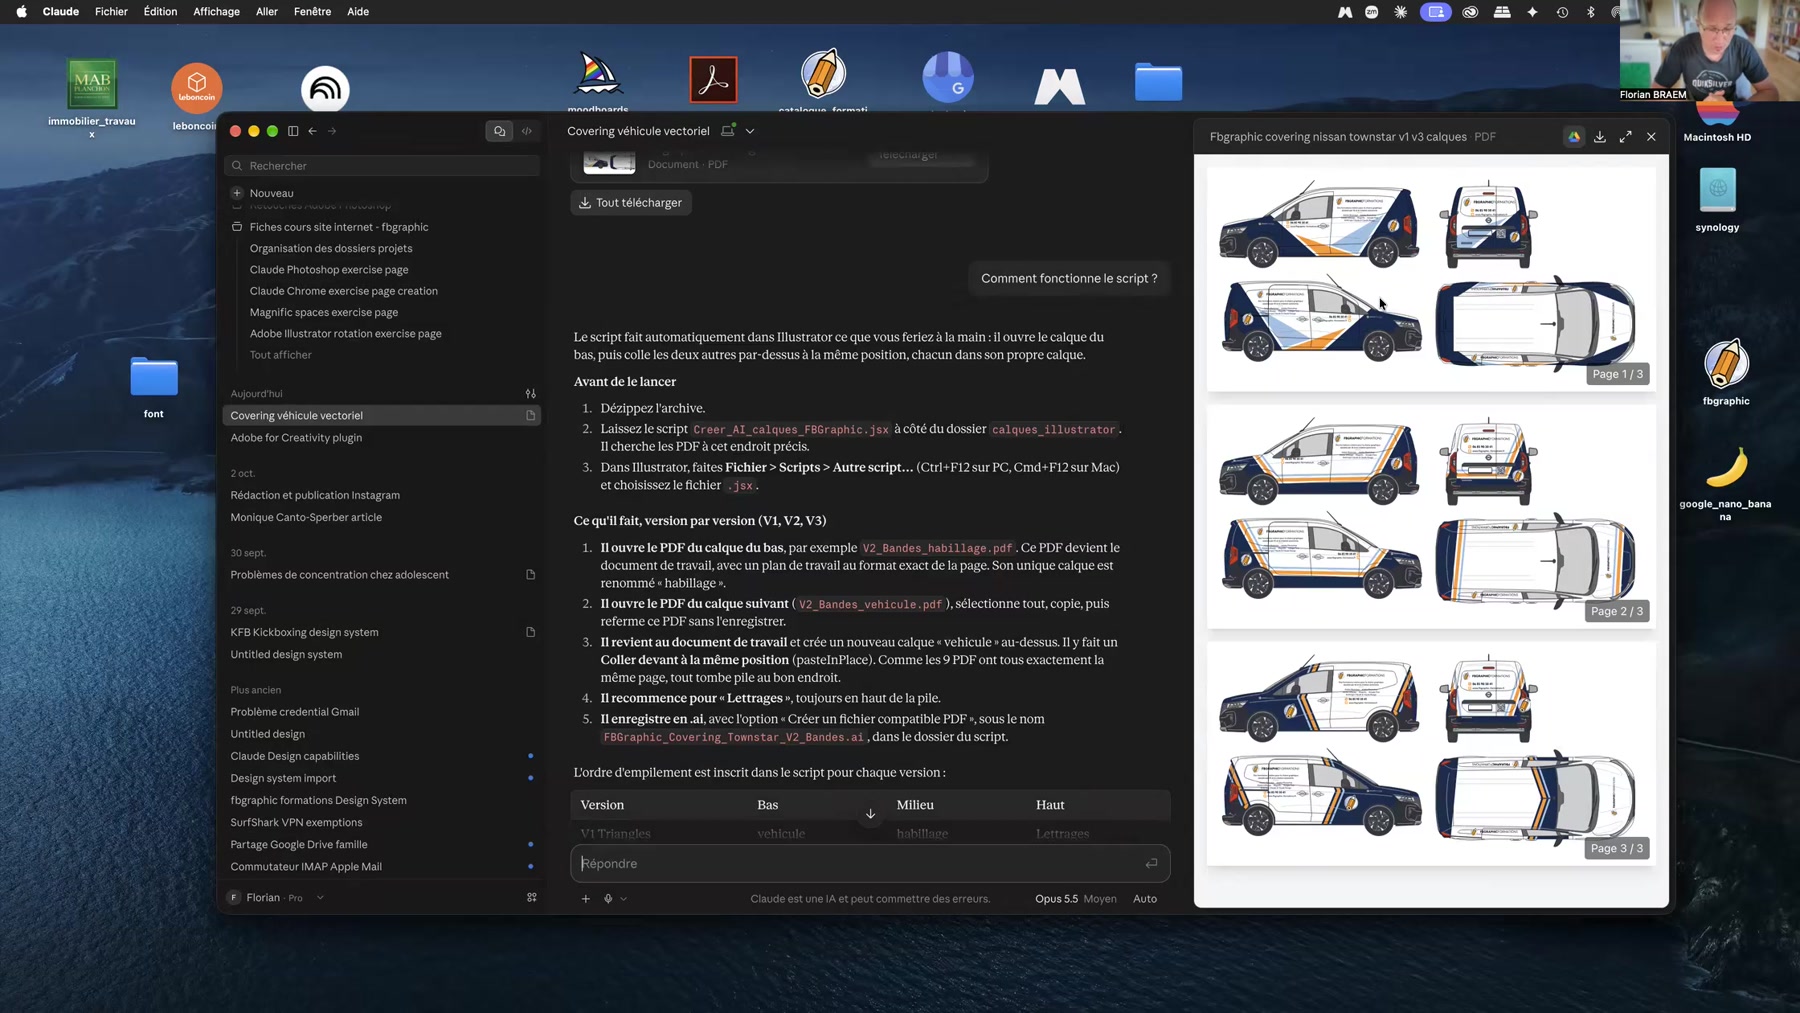Open the Affichage menu
The height and width of the screenshot is (1013, 1800).
[x=216, y=12]
